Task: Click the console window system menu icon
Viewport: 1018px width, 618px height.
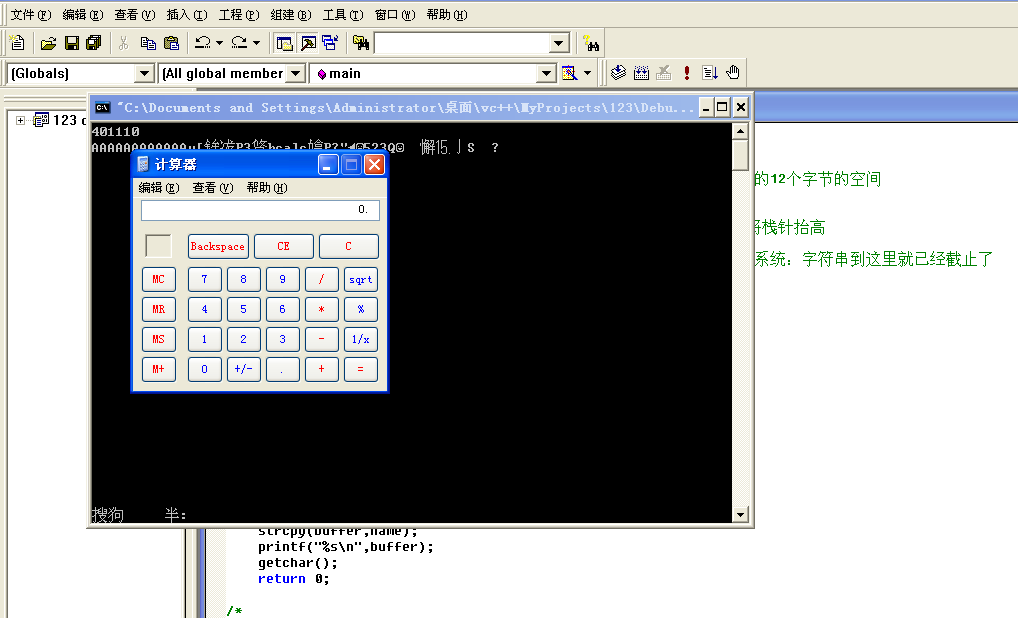Action: pyautogui.click(x=102, y=108)
